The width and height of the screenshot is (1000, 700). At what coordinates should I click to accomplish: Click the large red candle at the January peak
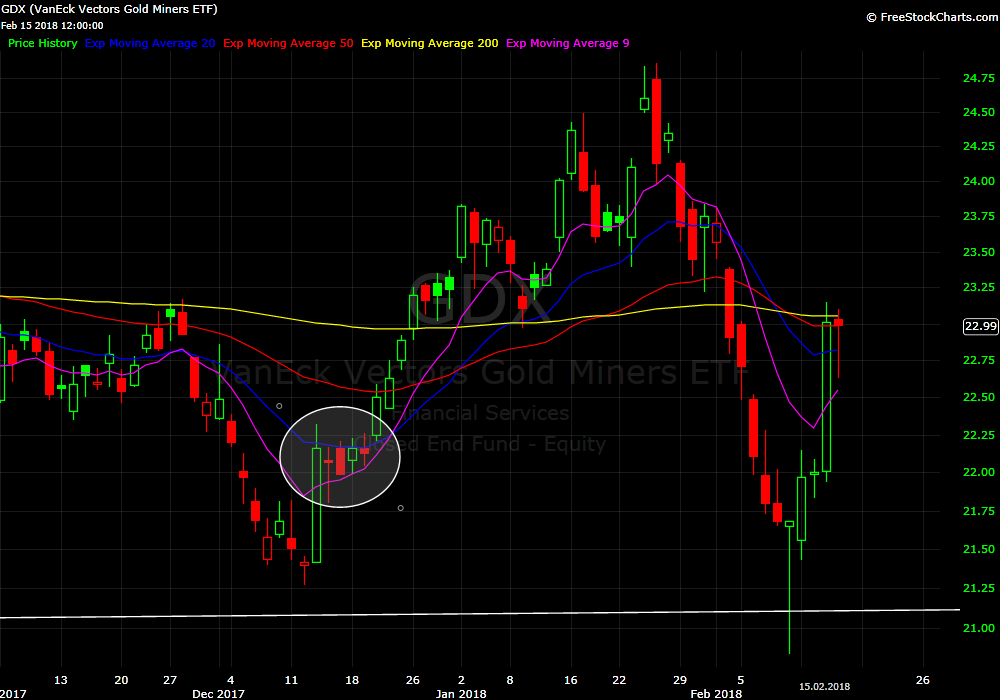(656, 121)
